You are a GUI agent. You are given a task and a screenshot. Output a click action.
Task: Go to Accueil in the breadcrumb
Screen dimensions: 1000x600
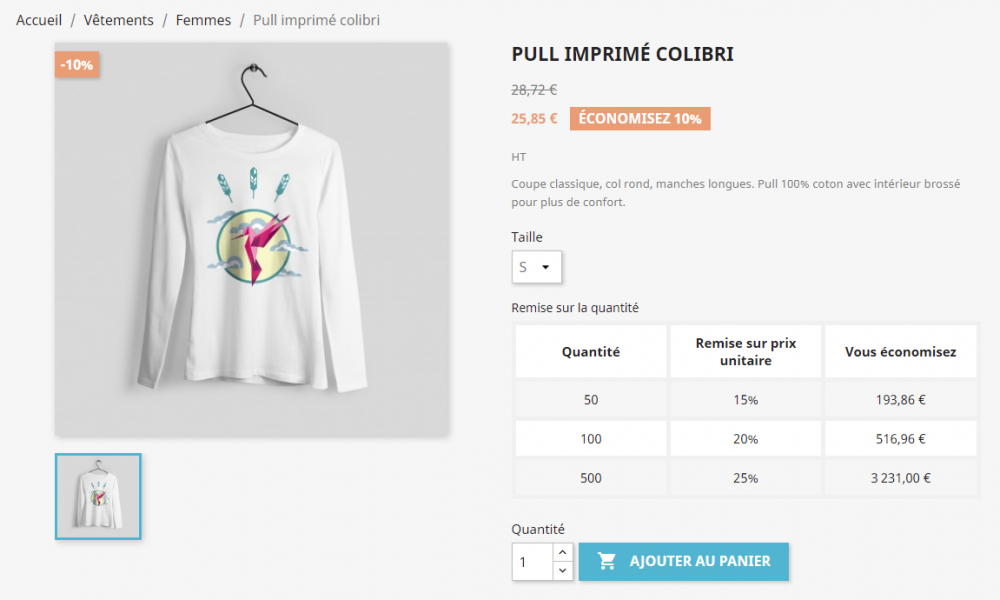click(x=39, y=20)
